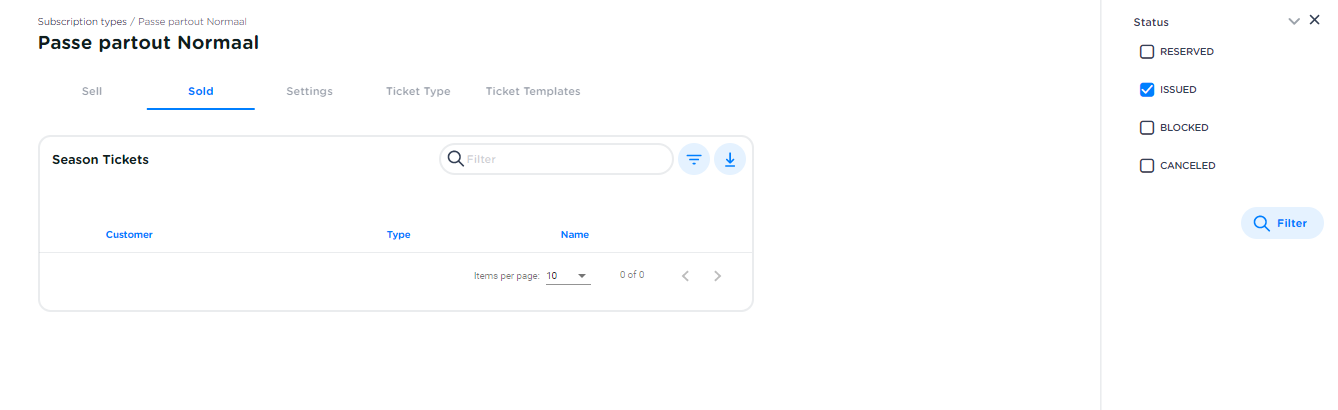Open the Settings tab
1338x410 pixels.
point(309,91)
